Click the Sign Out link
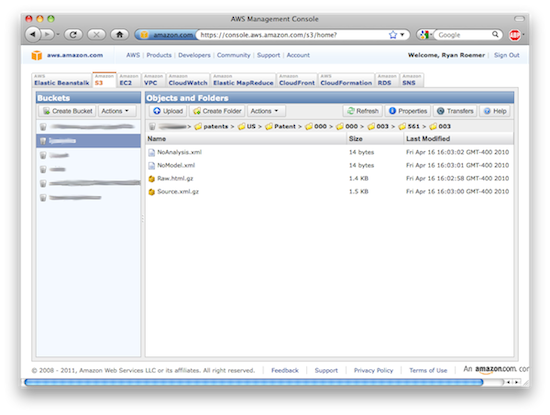Viewport: 550px width, 415px height. coord(507,55)
